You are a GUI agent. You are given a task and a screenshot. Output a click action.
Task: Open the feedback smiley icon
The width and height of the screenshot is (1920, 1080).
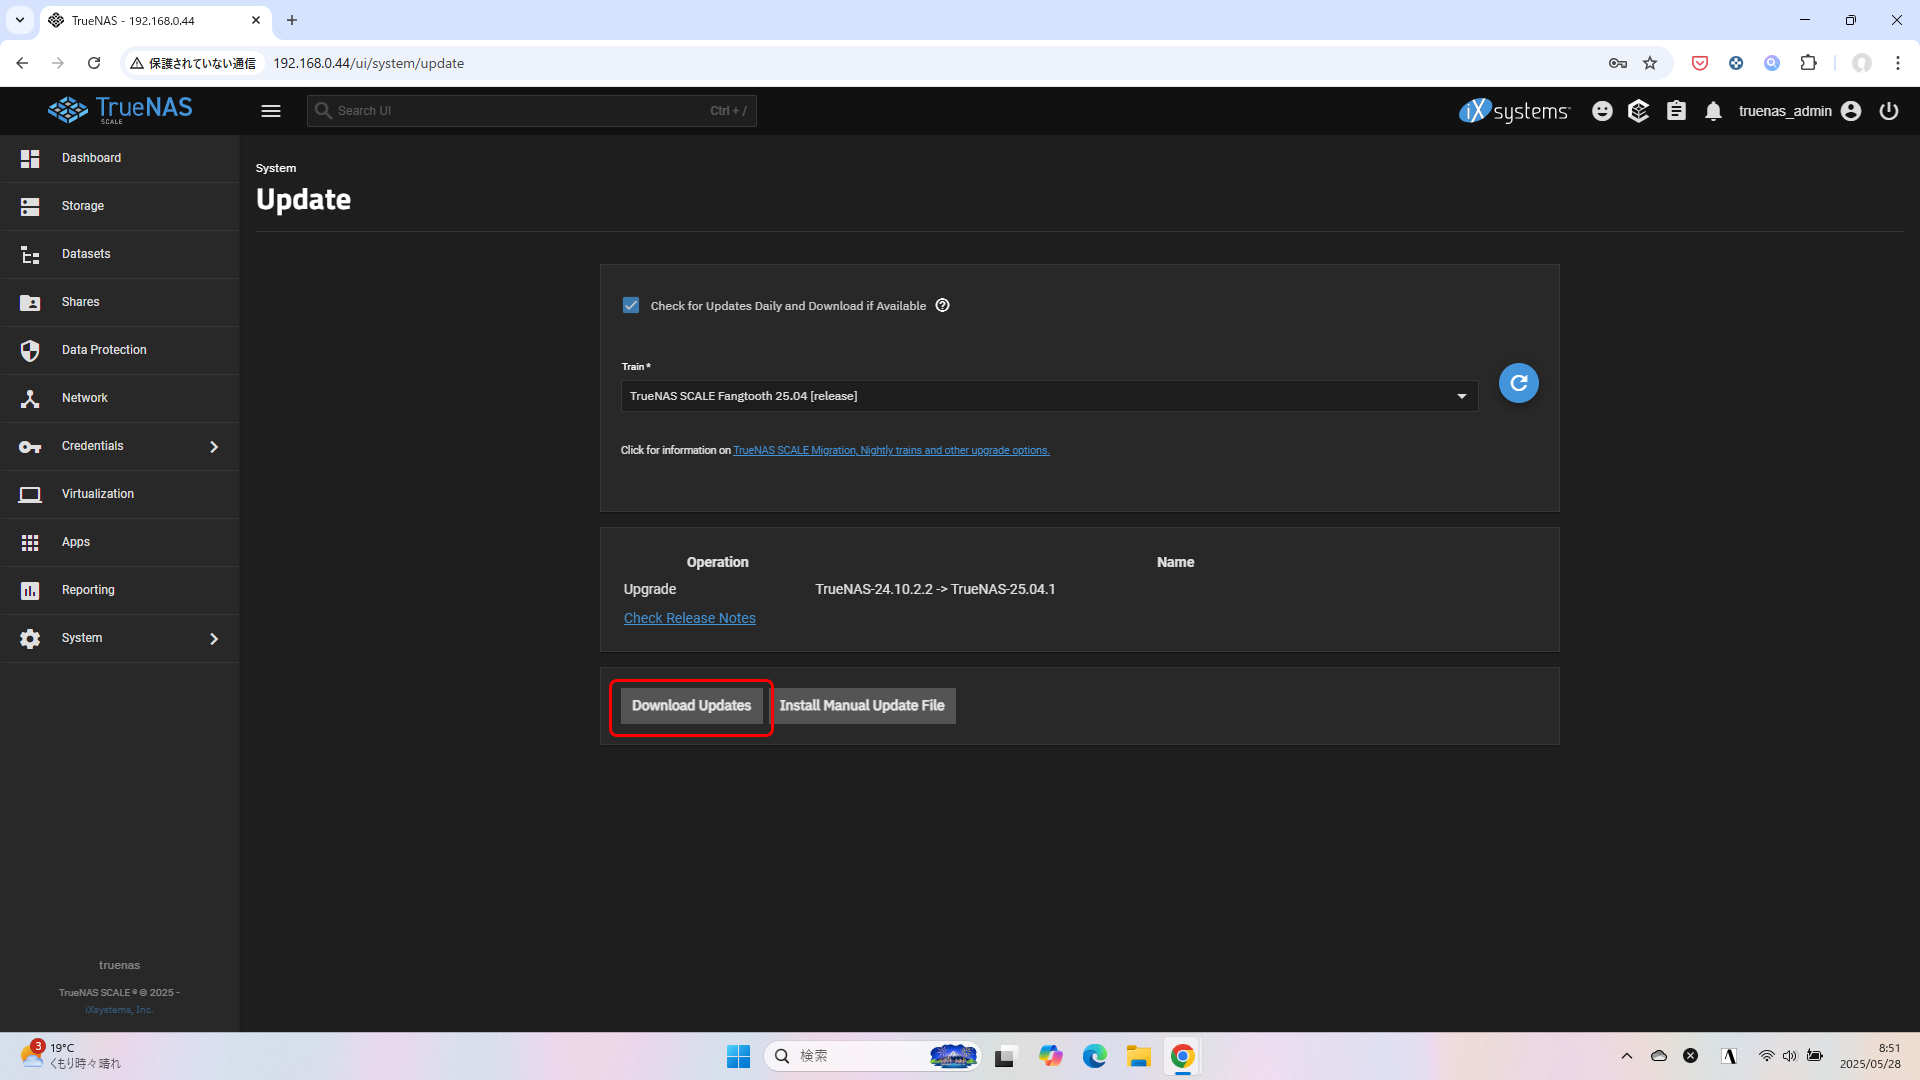(x=1602, y=111)
